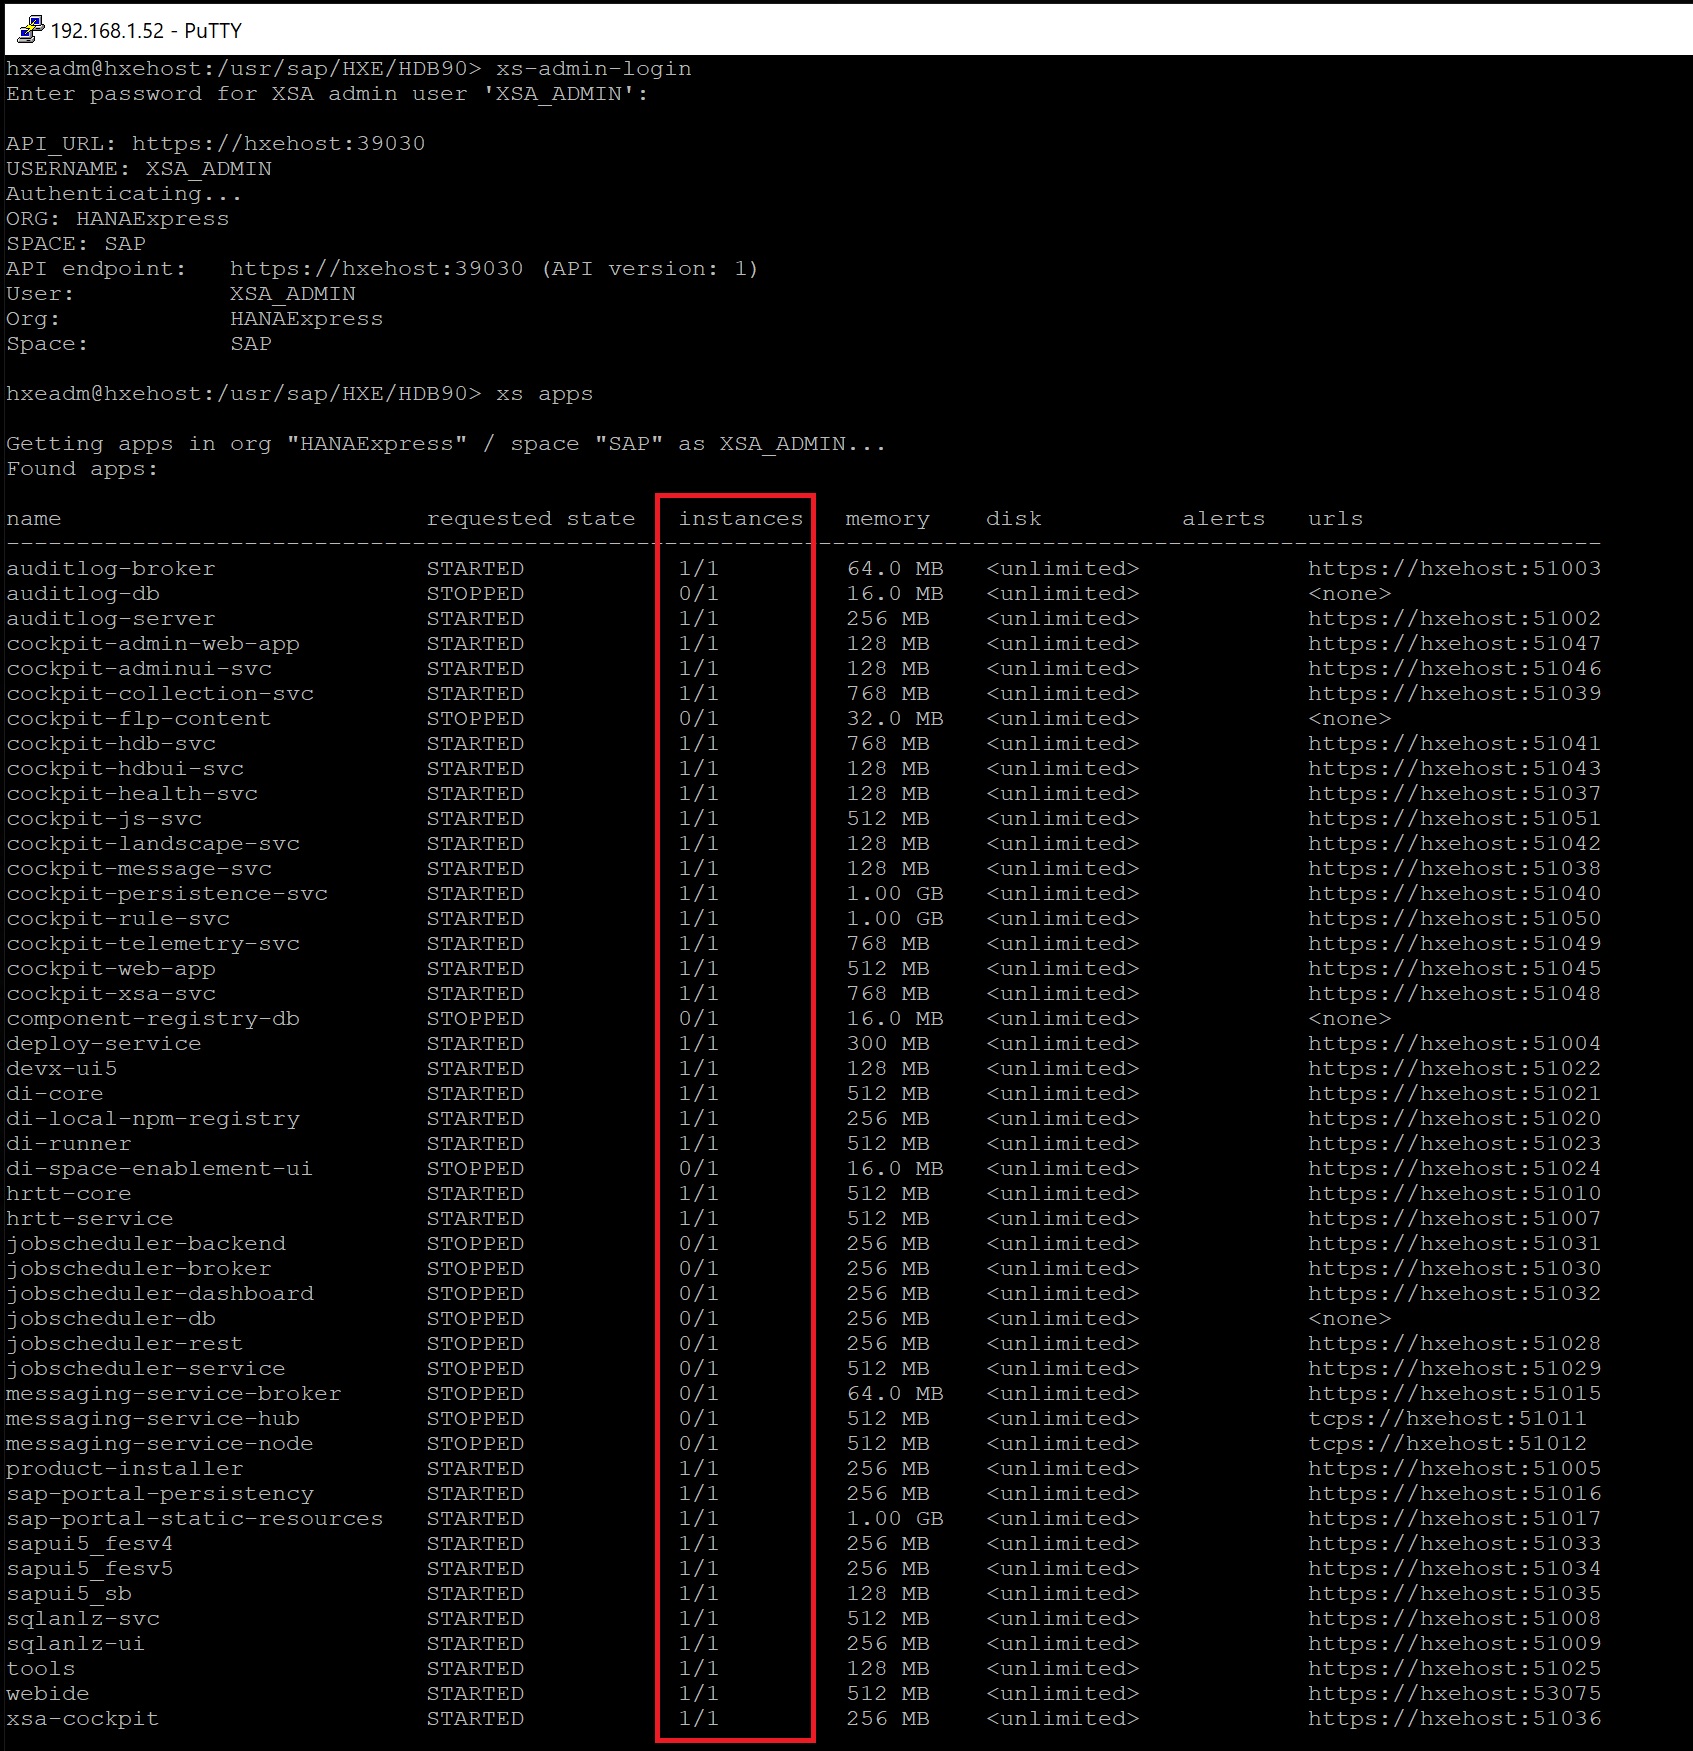
Task: Click the "xs-admin-login" command text
Action: click(593, 69)
